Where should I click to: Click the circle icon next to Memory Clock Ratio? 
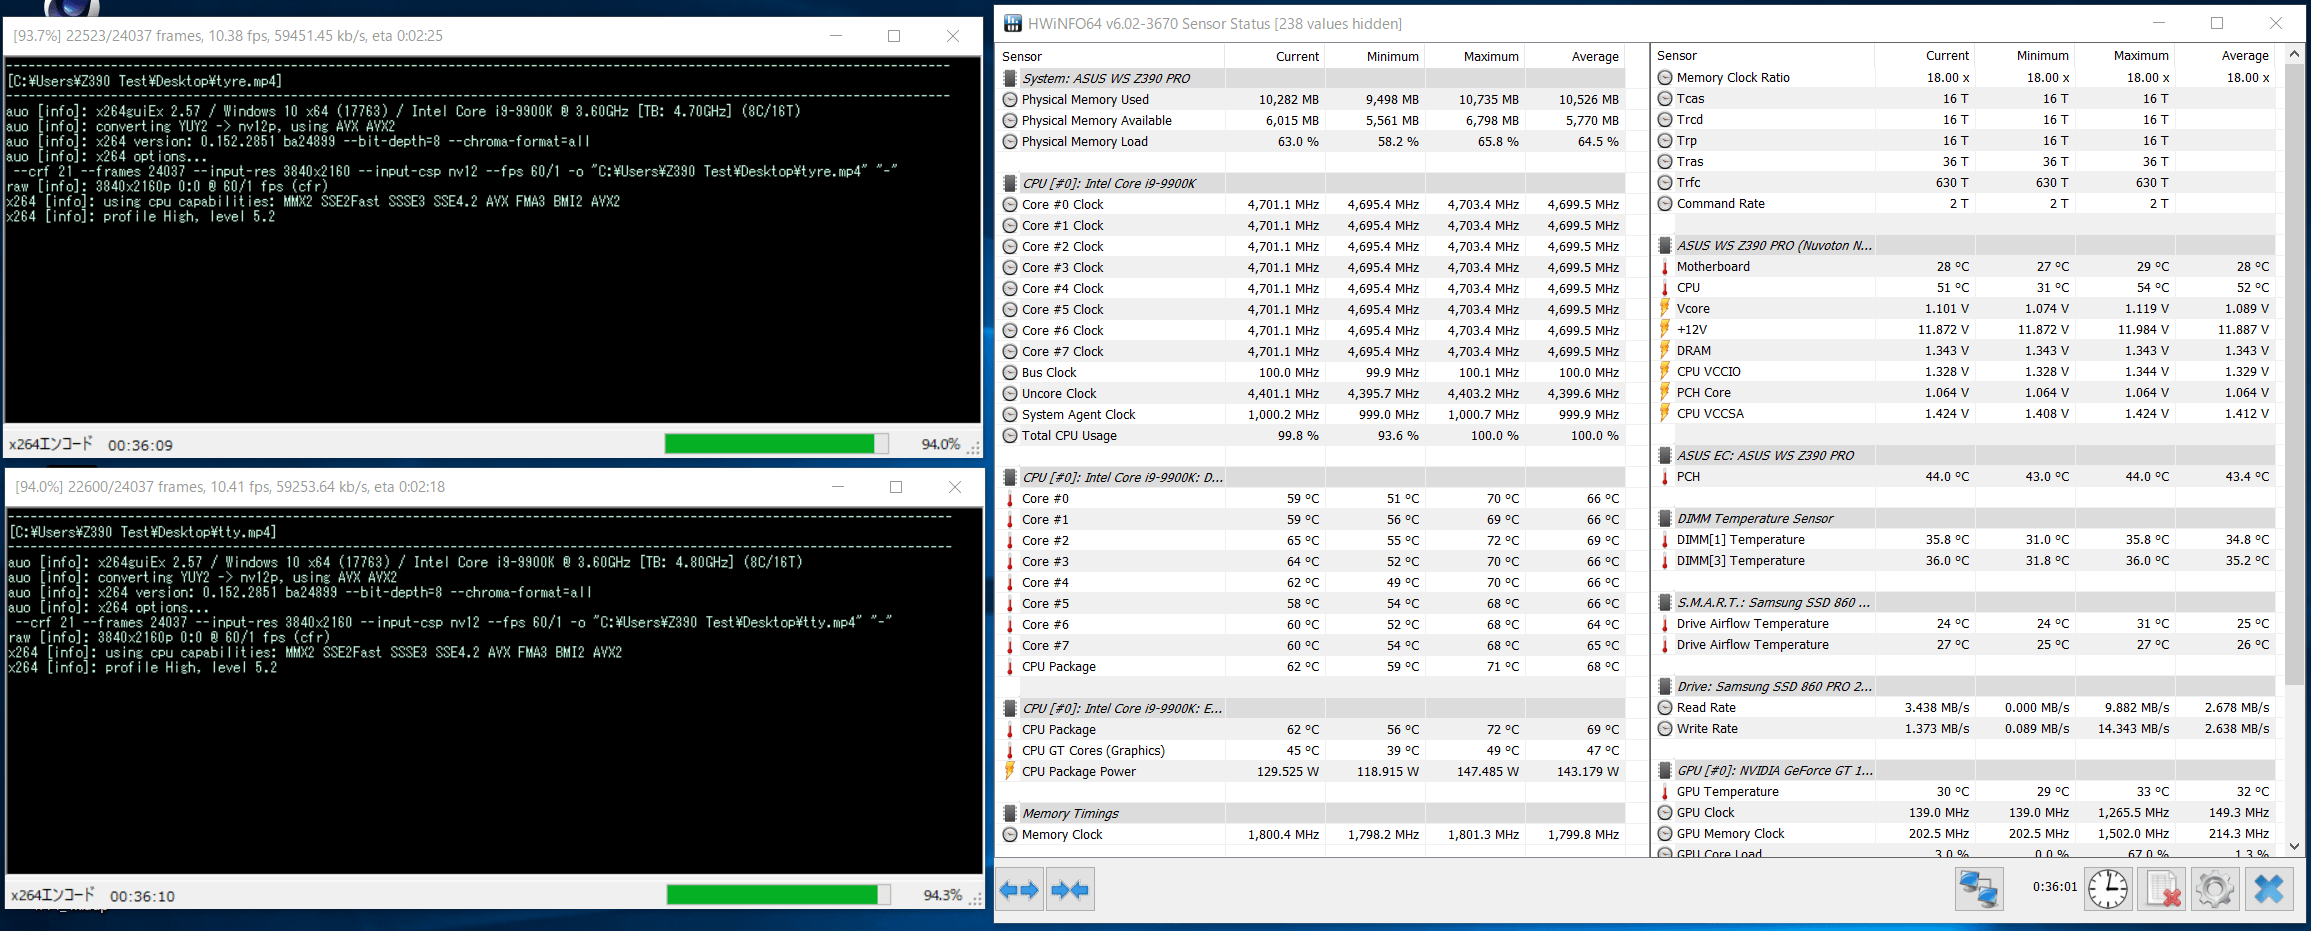click(x=1665, y=77)
